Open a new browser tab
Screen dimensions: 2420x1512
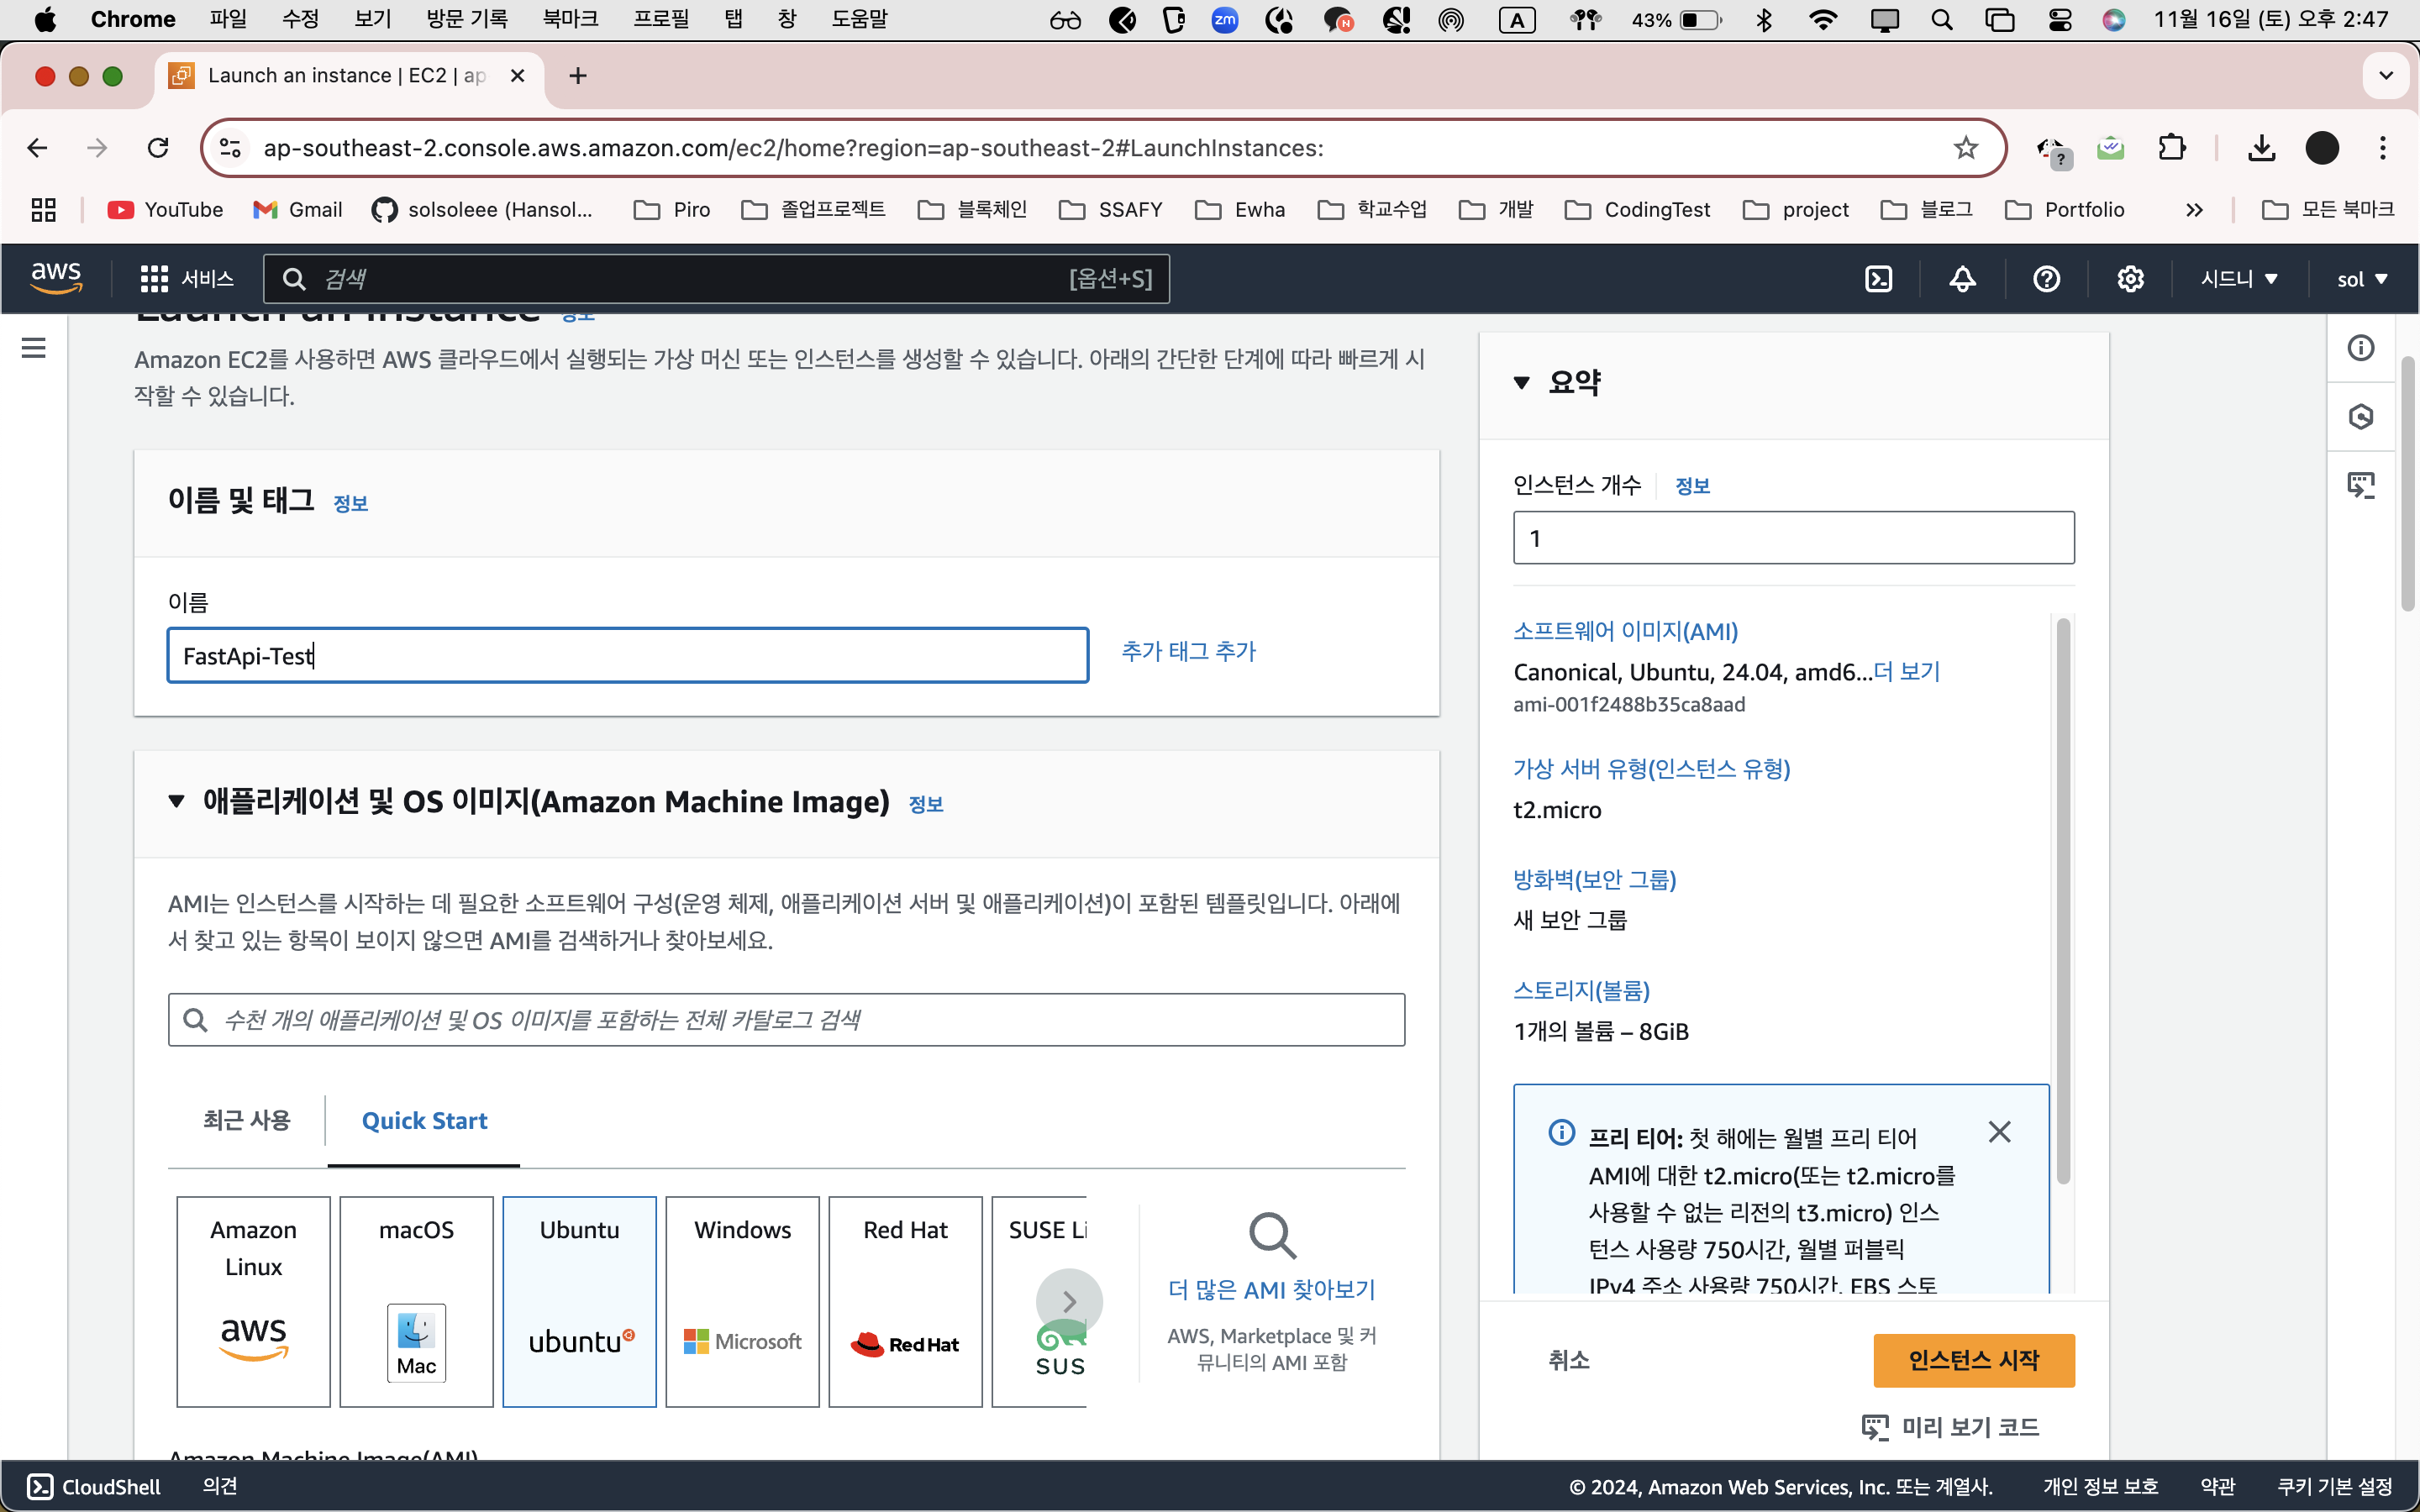click(x=578, y=76)
